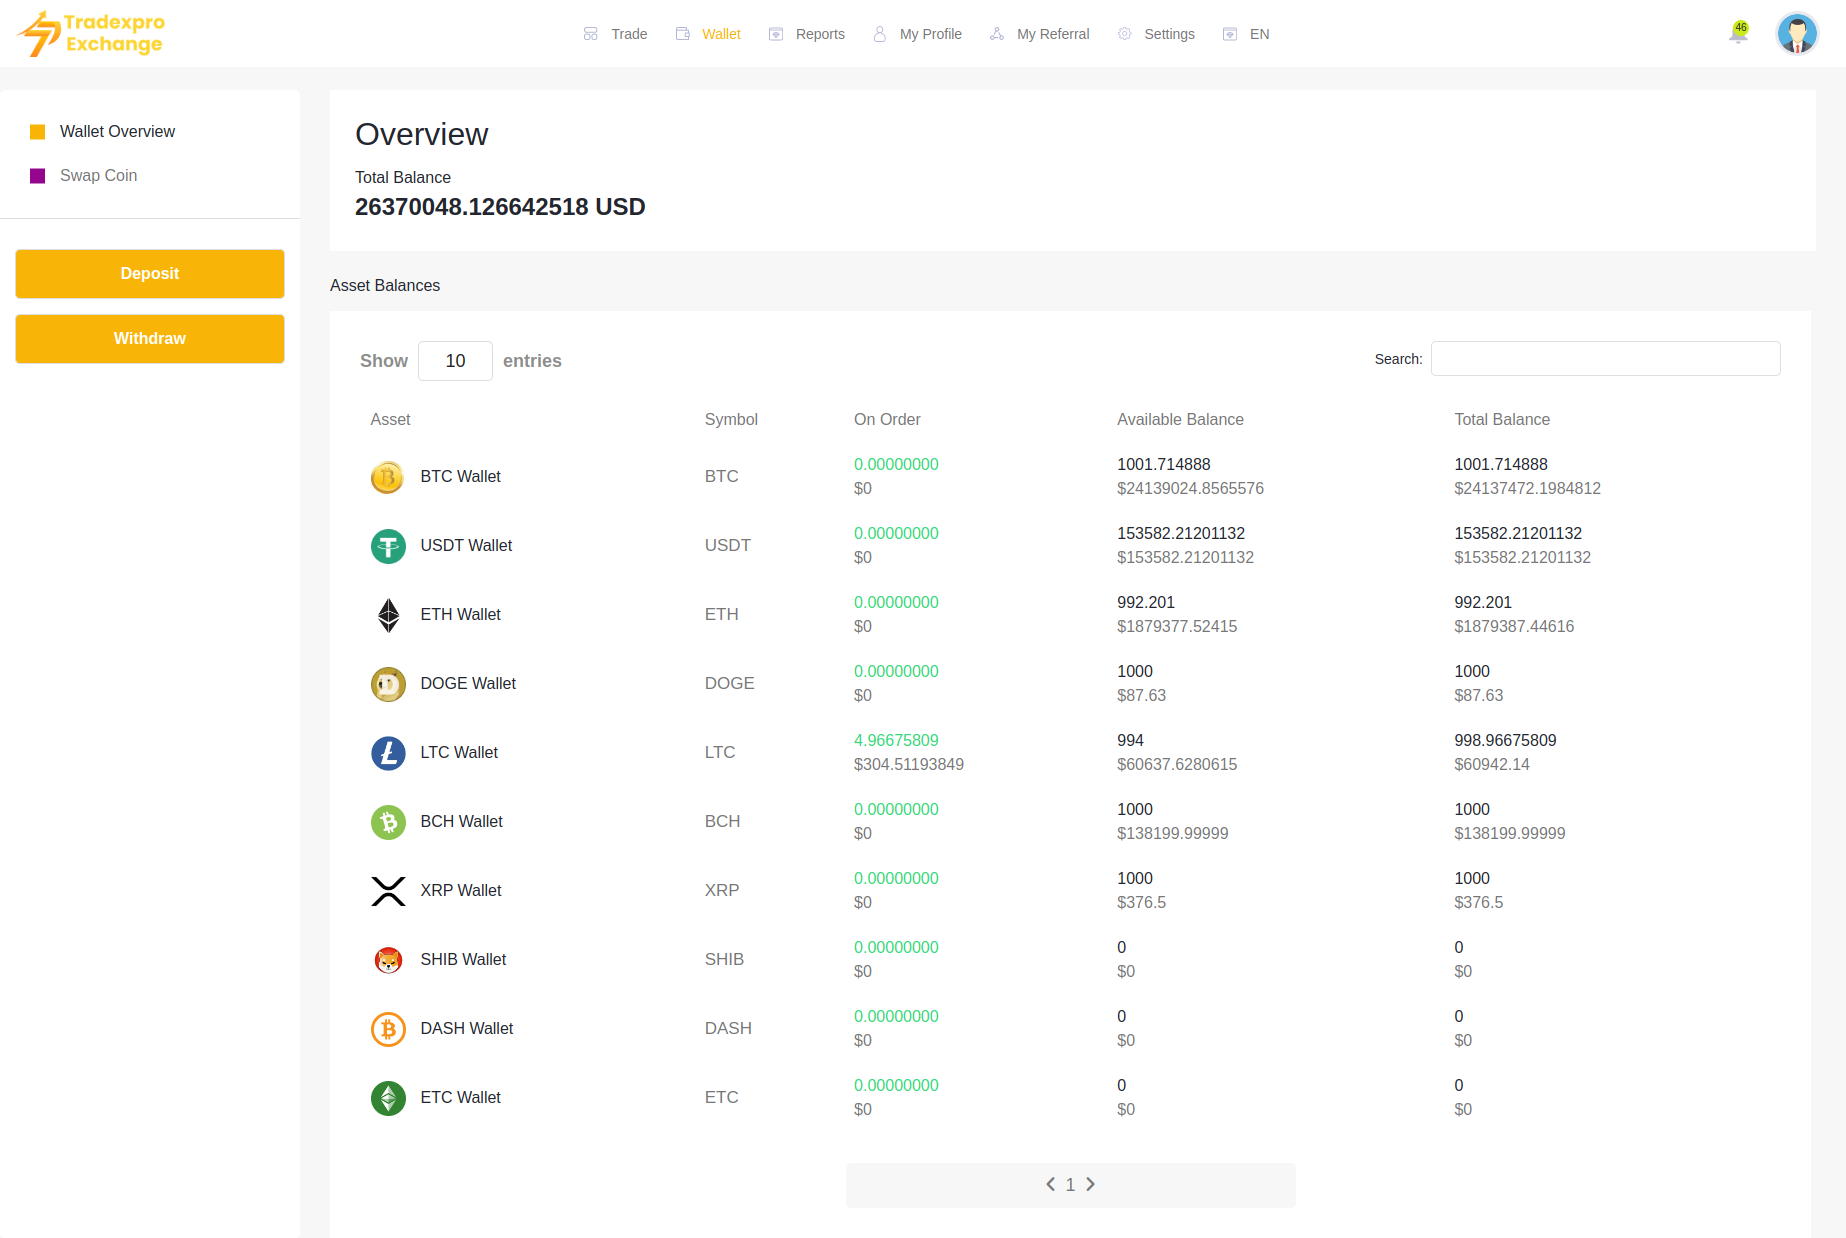Click the Dogecoin icon
Image resolution: width=1846 pixels, height=1238 pixels.
pyautogui.click(x=388, y=684)
